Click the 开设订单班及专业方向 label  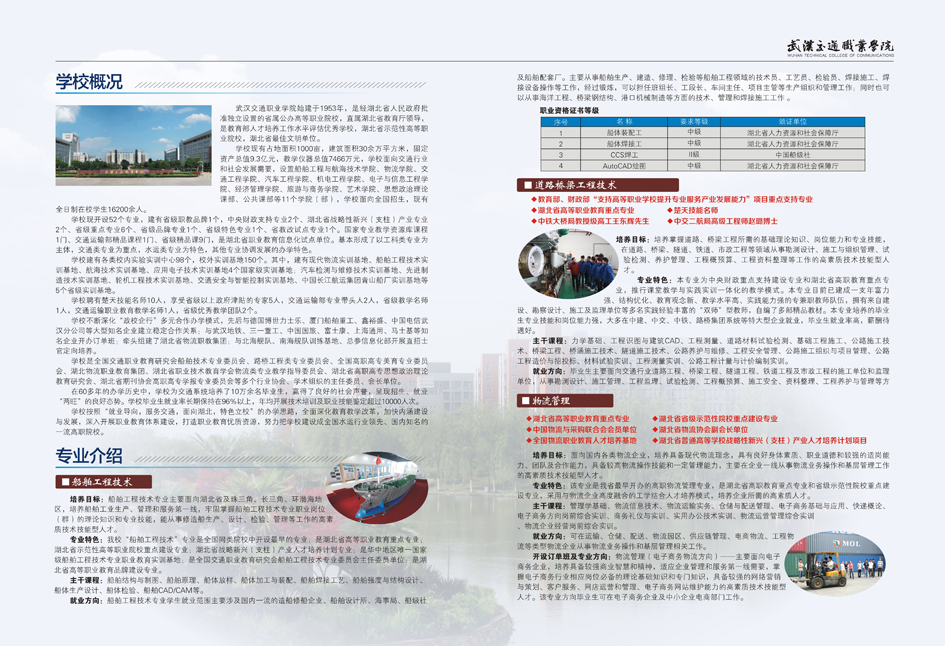(x=571, y=557)
